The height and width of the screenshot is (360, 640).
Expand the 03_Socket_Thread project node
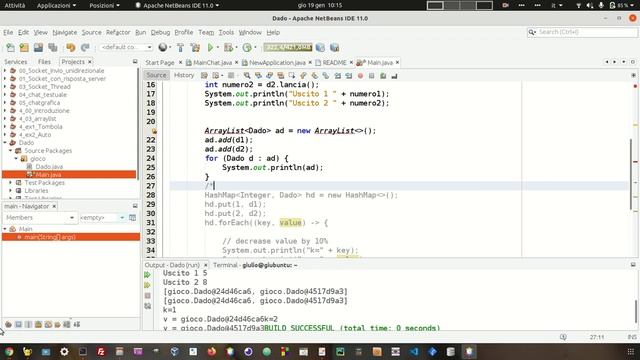coord(5,87)
